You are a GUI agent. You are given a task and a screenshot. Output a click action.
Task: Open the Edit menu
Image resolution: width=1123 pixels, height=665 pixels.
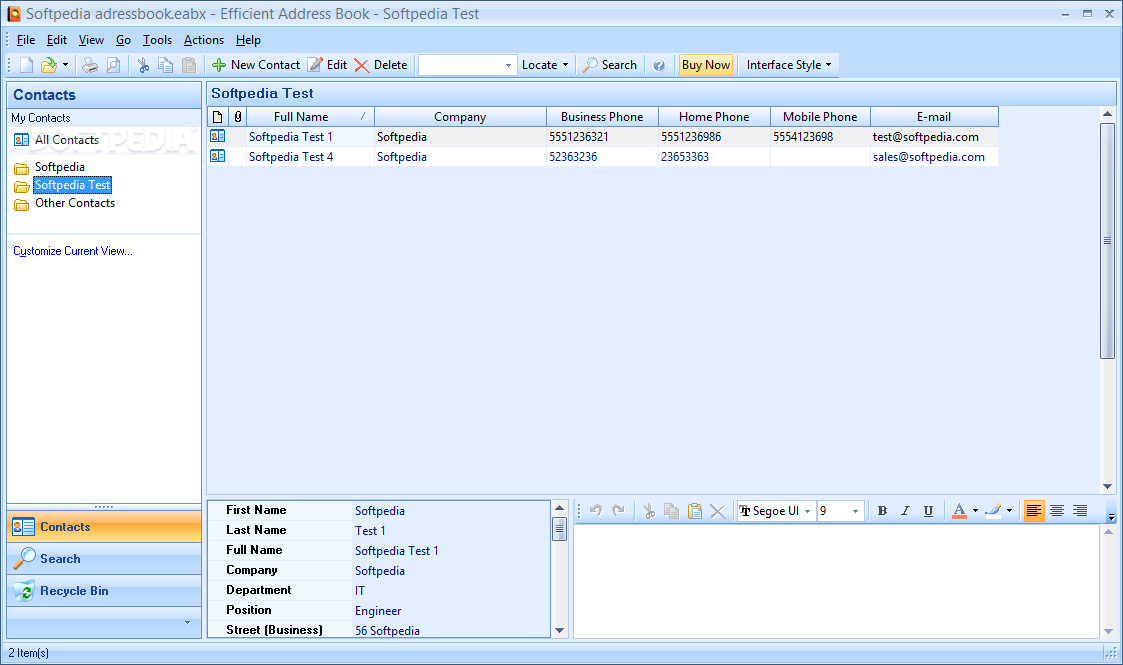click(57, 40)
